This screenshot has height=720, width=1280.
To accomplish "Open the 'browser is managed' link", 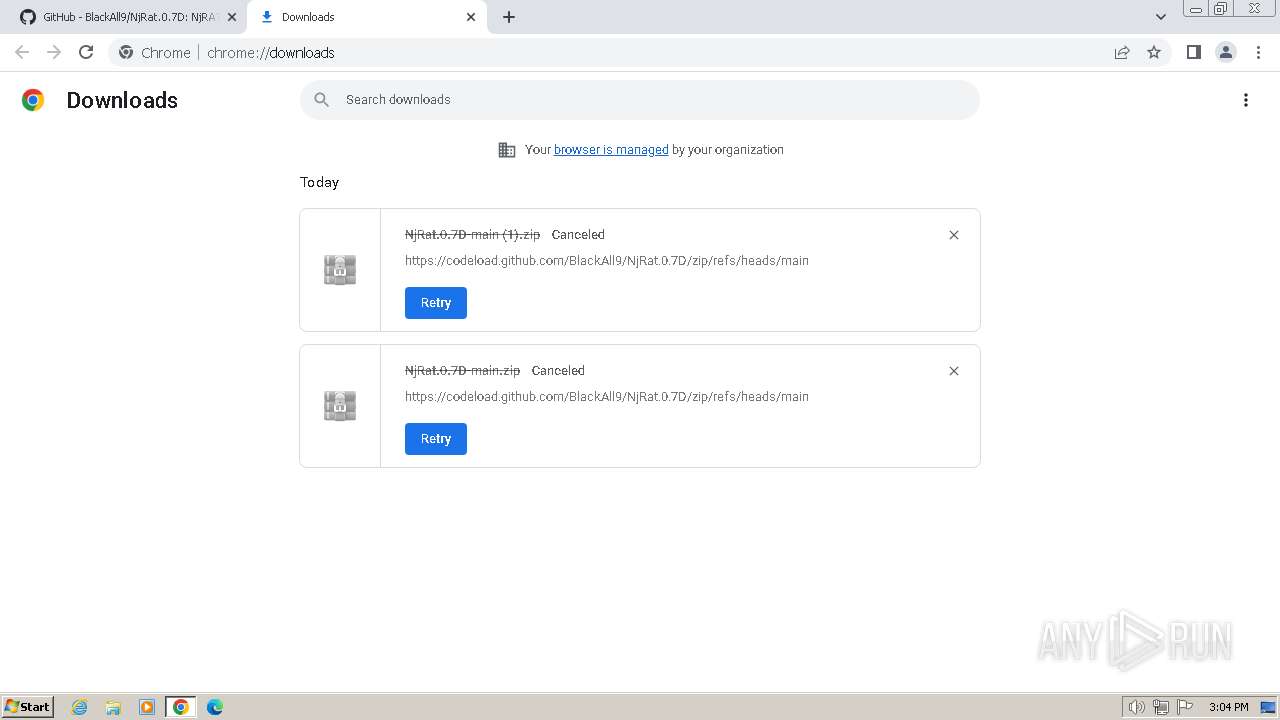I will (x=611, y=150).
